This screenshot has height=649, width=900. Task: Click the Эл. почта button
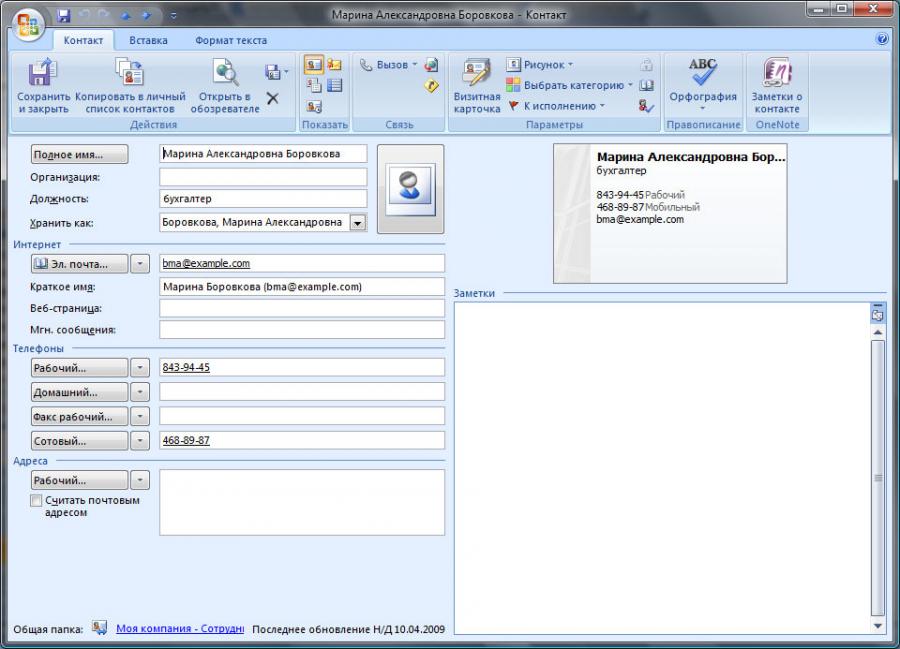coord(79,264)
